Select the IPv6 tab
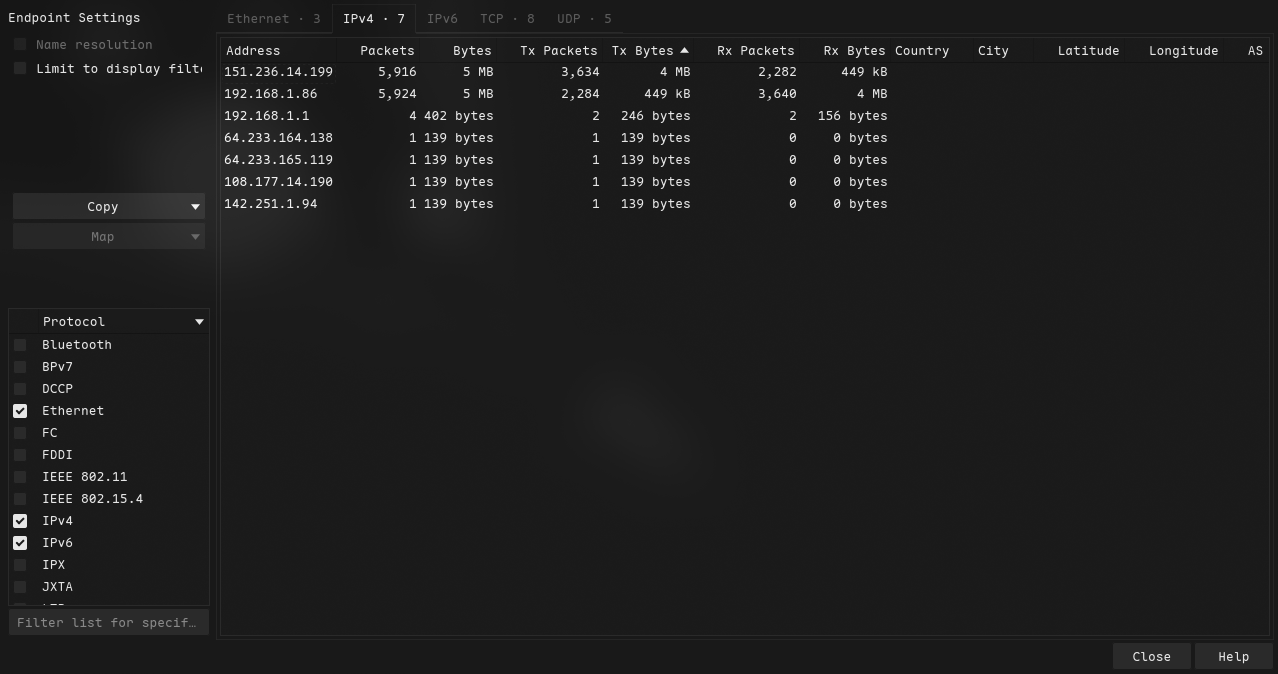1278x674 pixels. tap(442, 19)
